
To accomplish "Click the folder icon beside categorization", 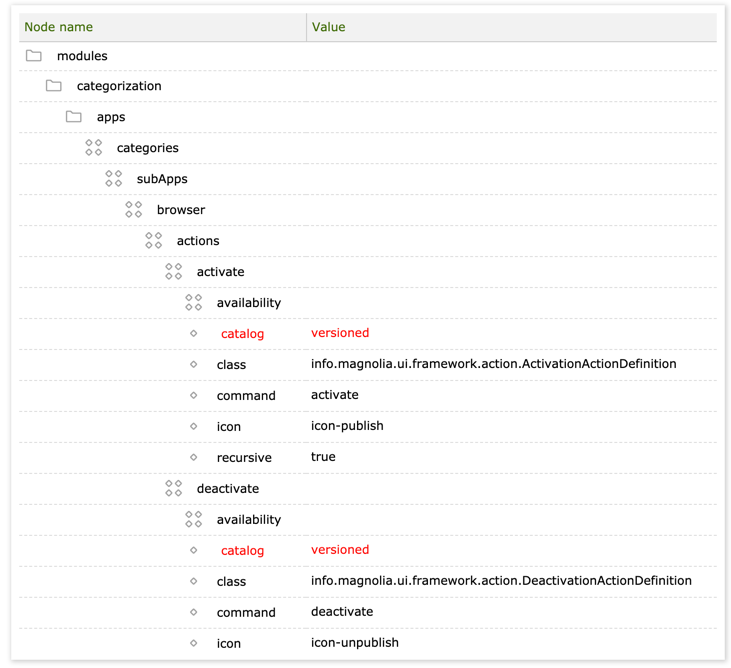I will [x=54, y=86].
